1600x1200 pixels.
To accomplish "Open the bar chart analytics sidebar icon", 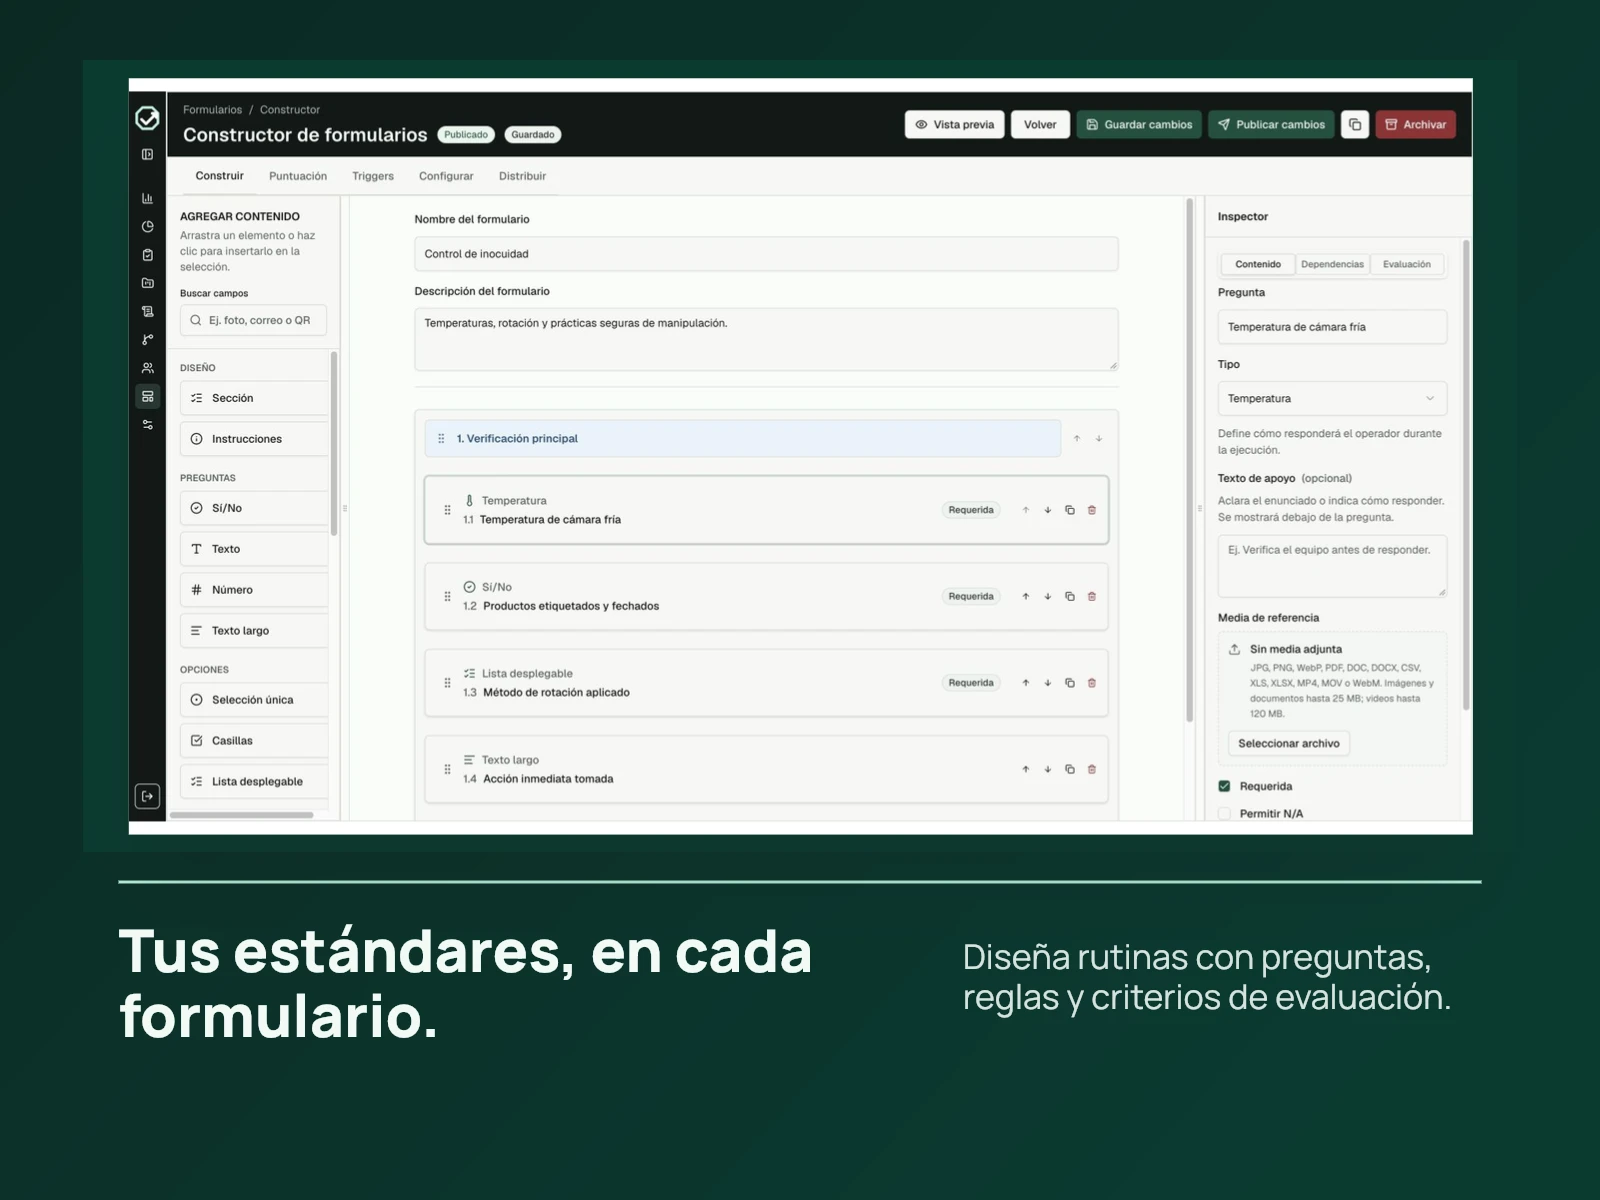I will [x=147, y=198].
